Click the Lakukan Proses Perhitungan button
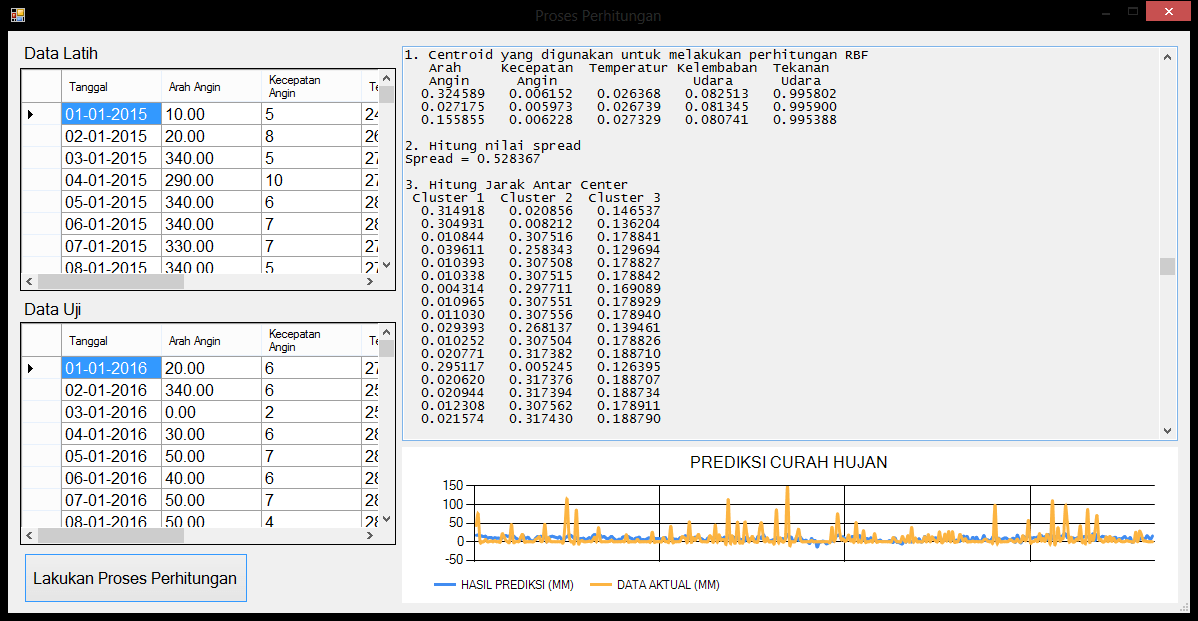The image size is (1198, 621). point(135,578)
